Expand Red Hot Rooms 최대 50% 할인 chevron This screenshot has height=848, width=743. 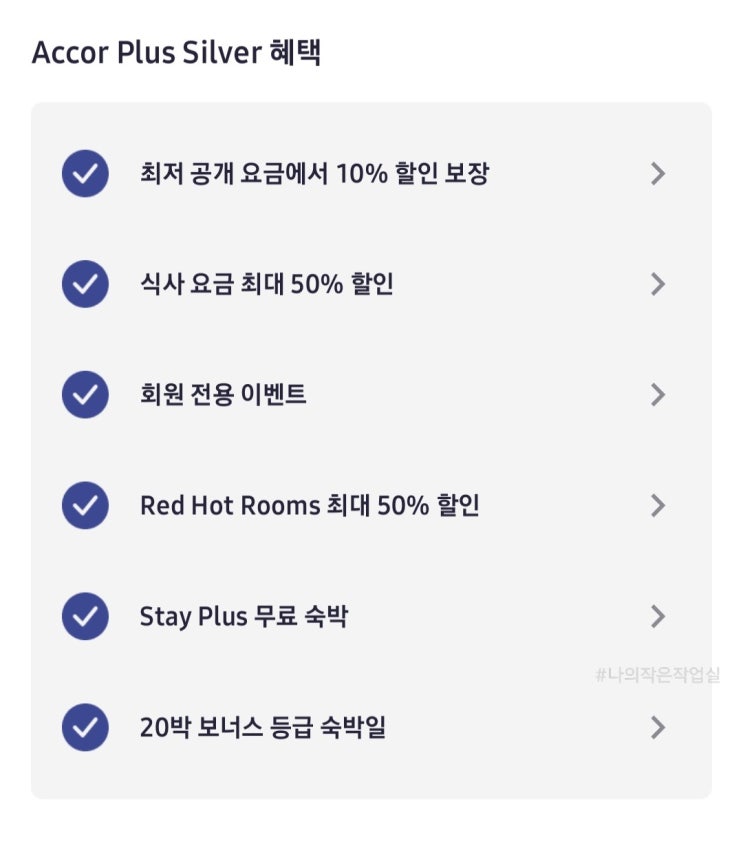point(657,506)
